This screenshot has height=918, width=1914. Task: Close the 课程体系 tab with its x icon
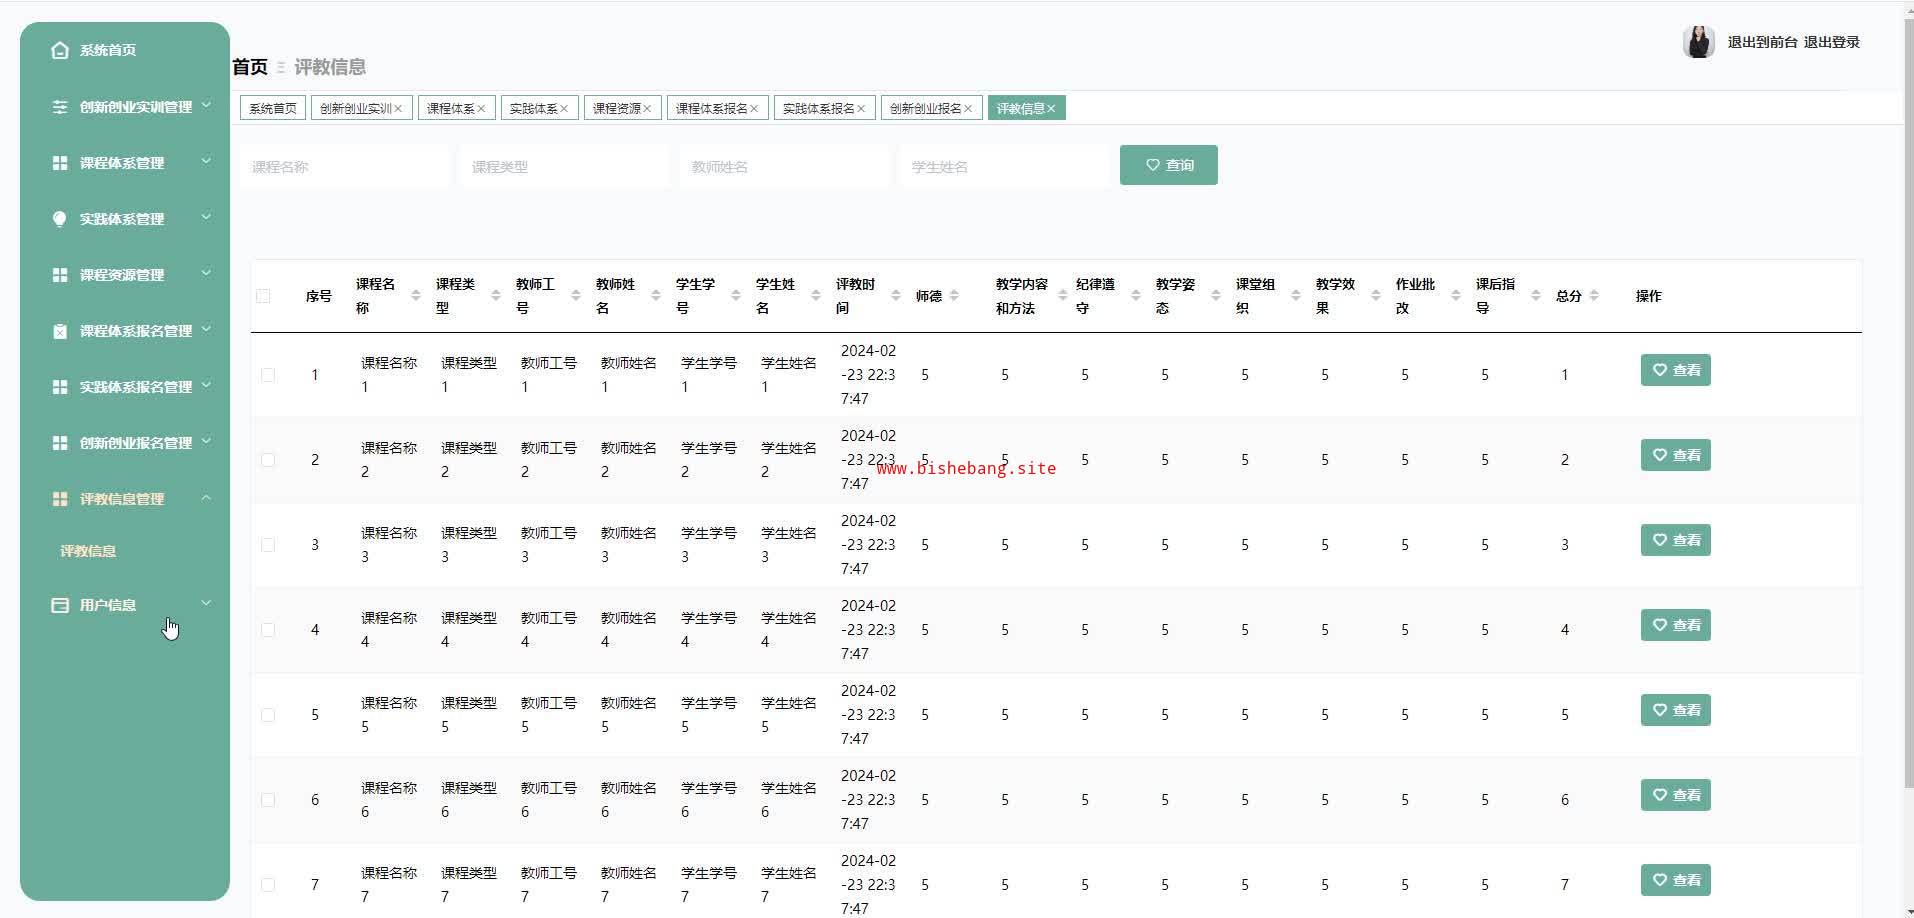pyautogui.click(x=481, y=109)
